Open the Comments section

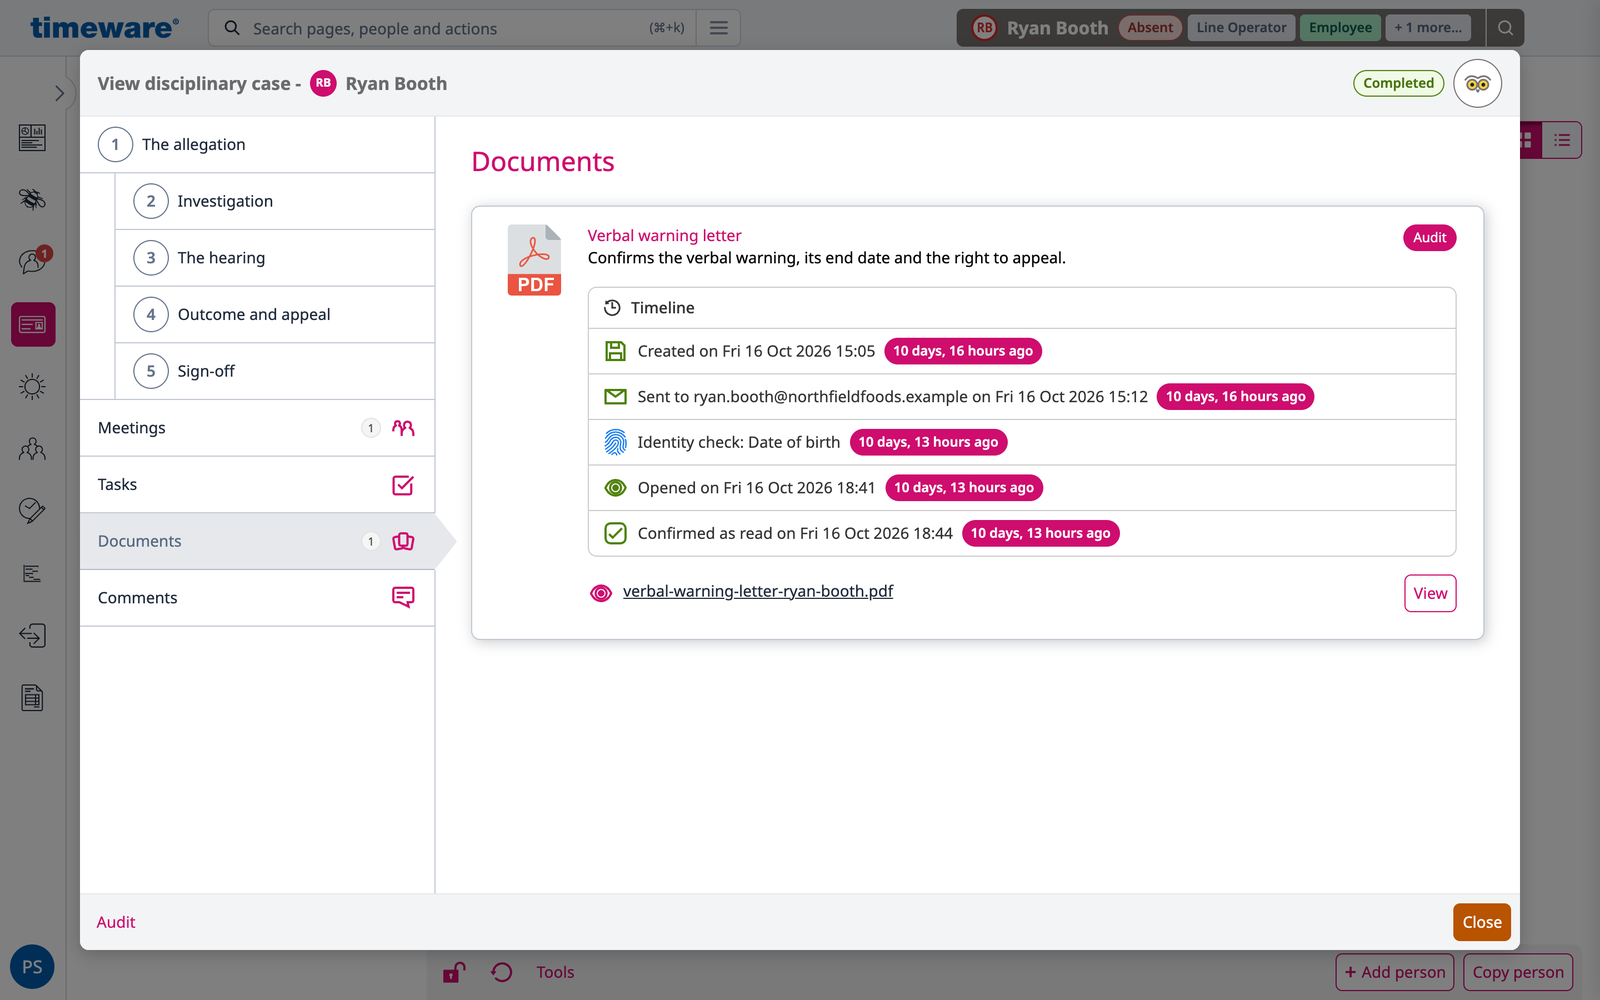click(x=257, y=598)
